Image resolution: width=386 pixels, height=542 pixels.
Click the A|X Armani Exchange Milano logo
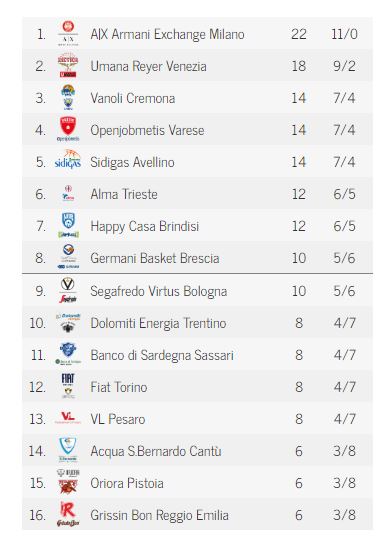(x=68, y=34)
